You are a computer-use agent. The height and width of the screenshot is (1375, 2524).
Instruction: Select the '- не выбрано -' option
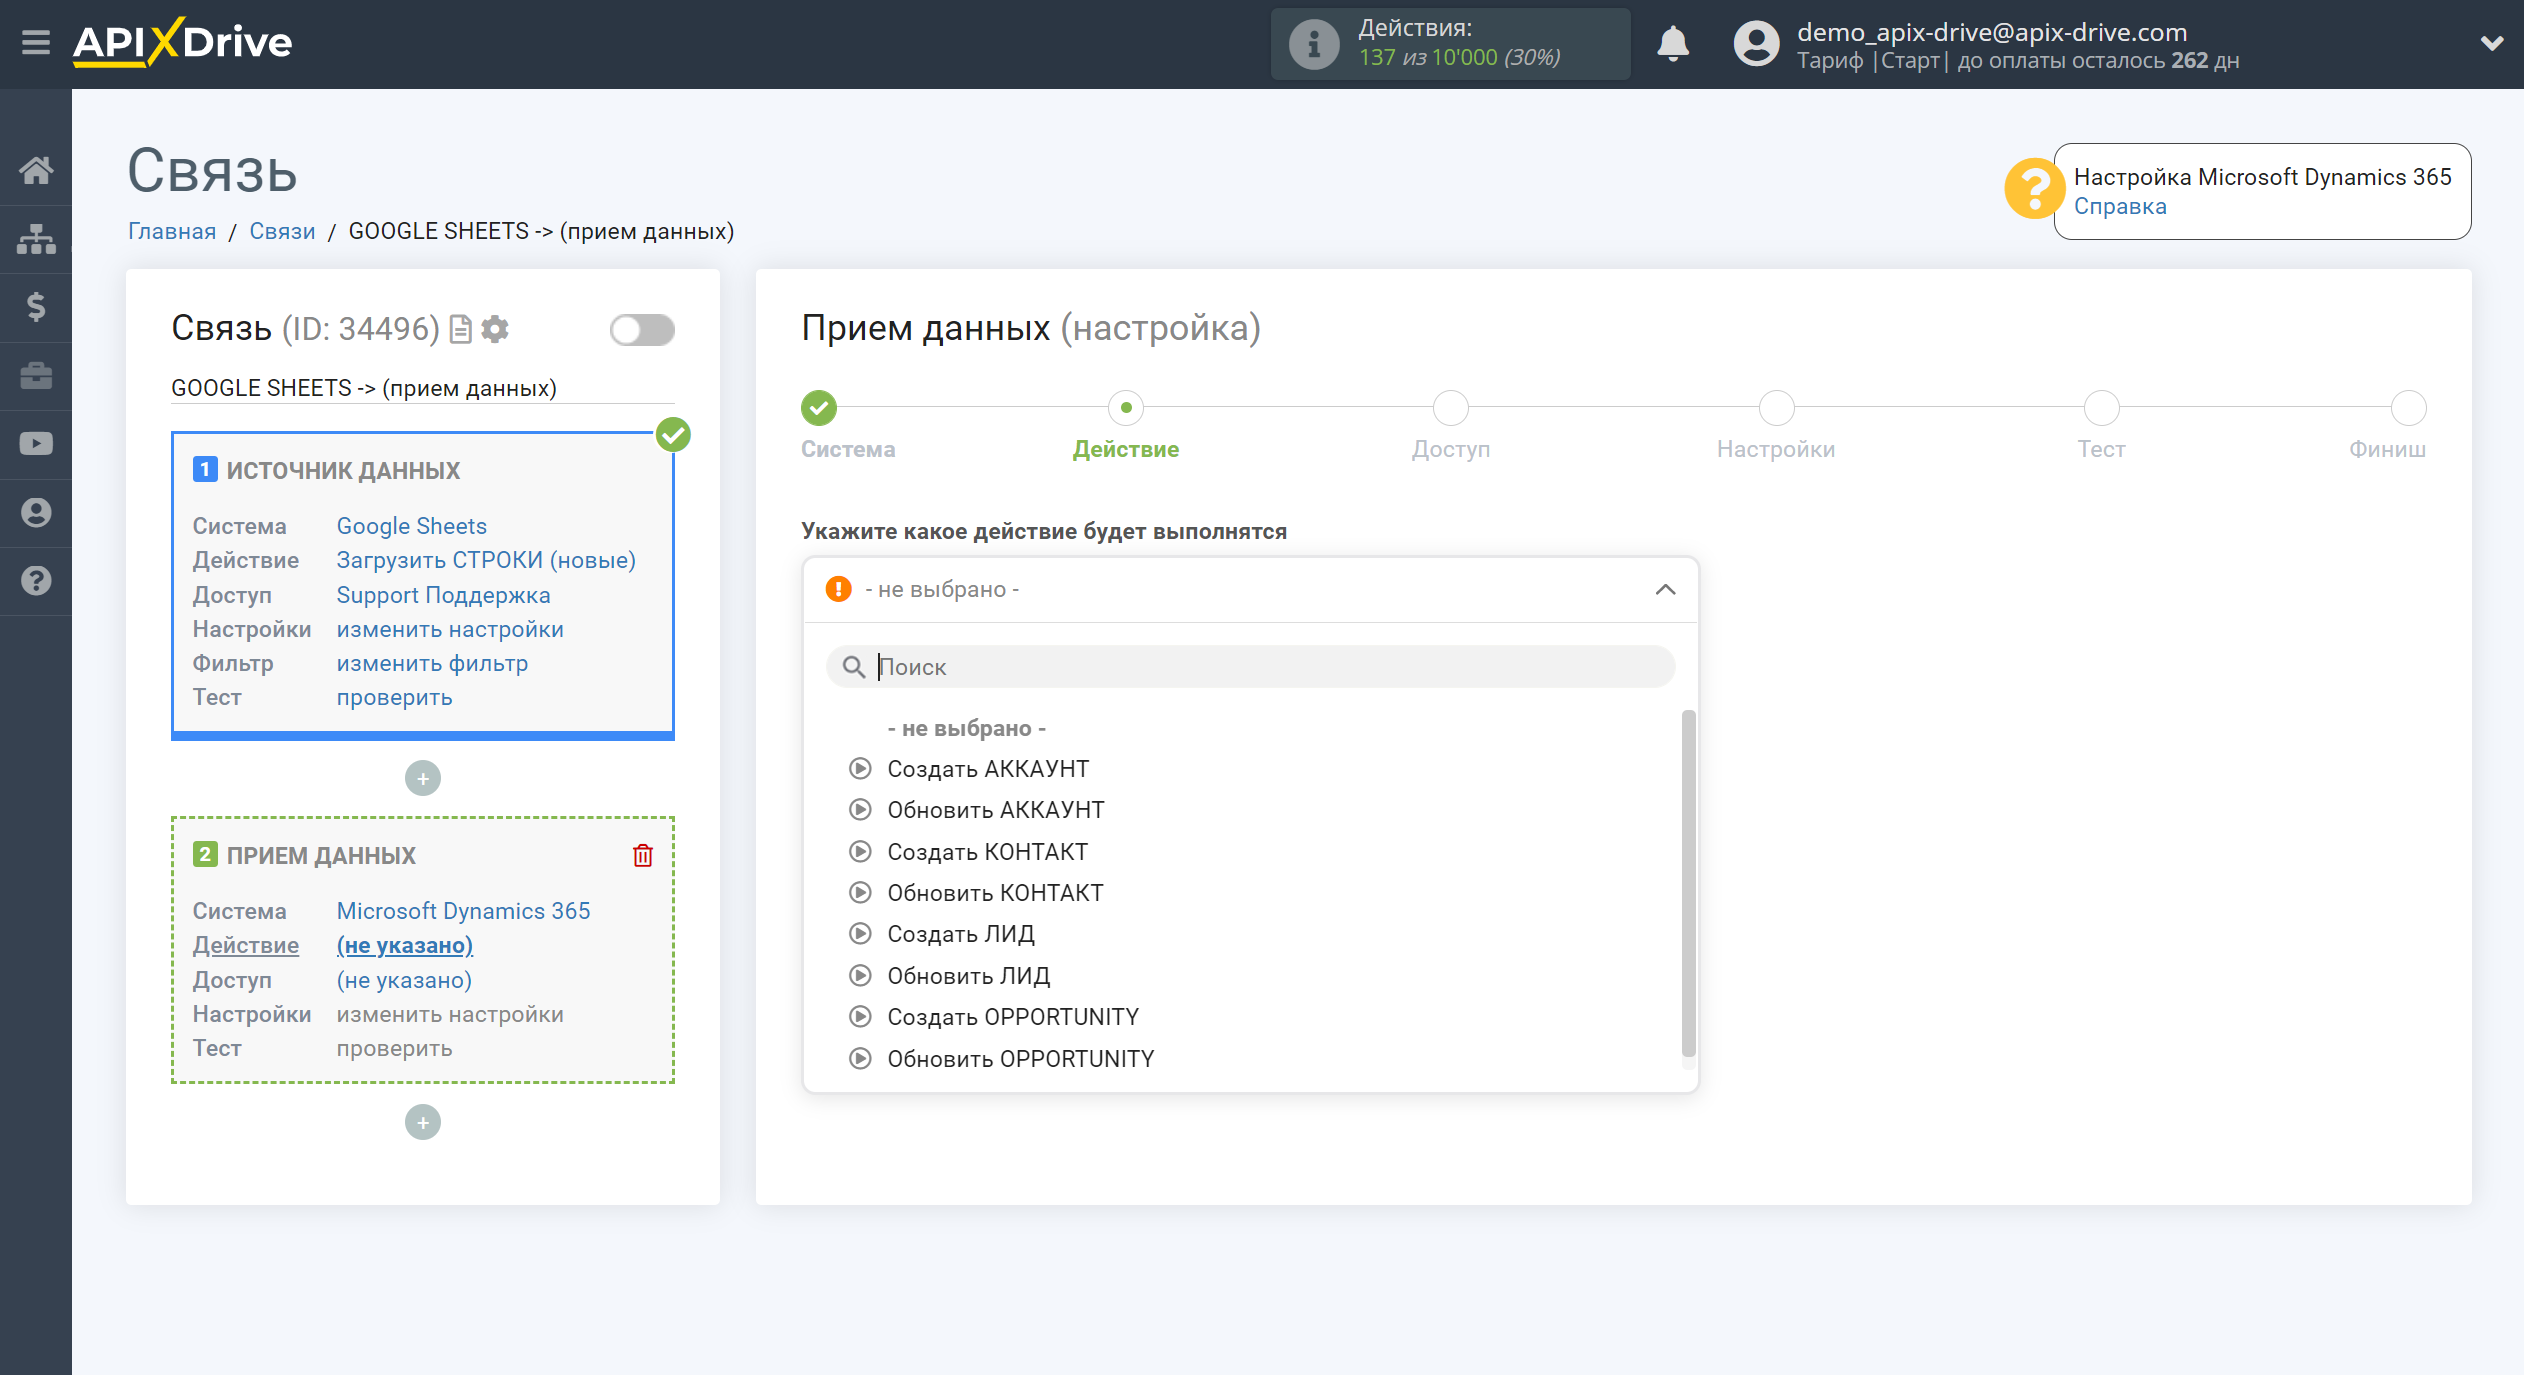tap(966, 728)
